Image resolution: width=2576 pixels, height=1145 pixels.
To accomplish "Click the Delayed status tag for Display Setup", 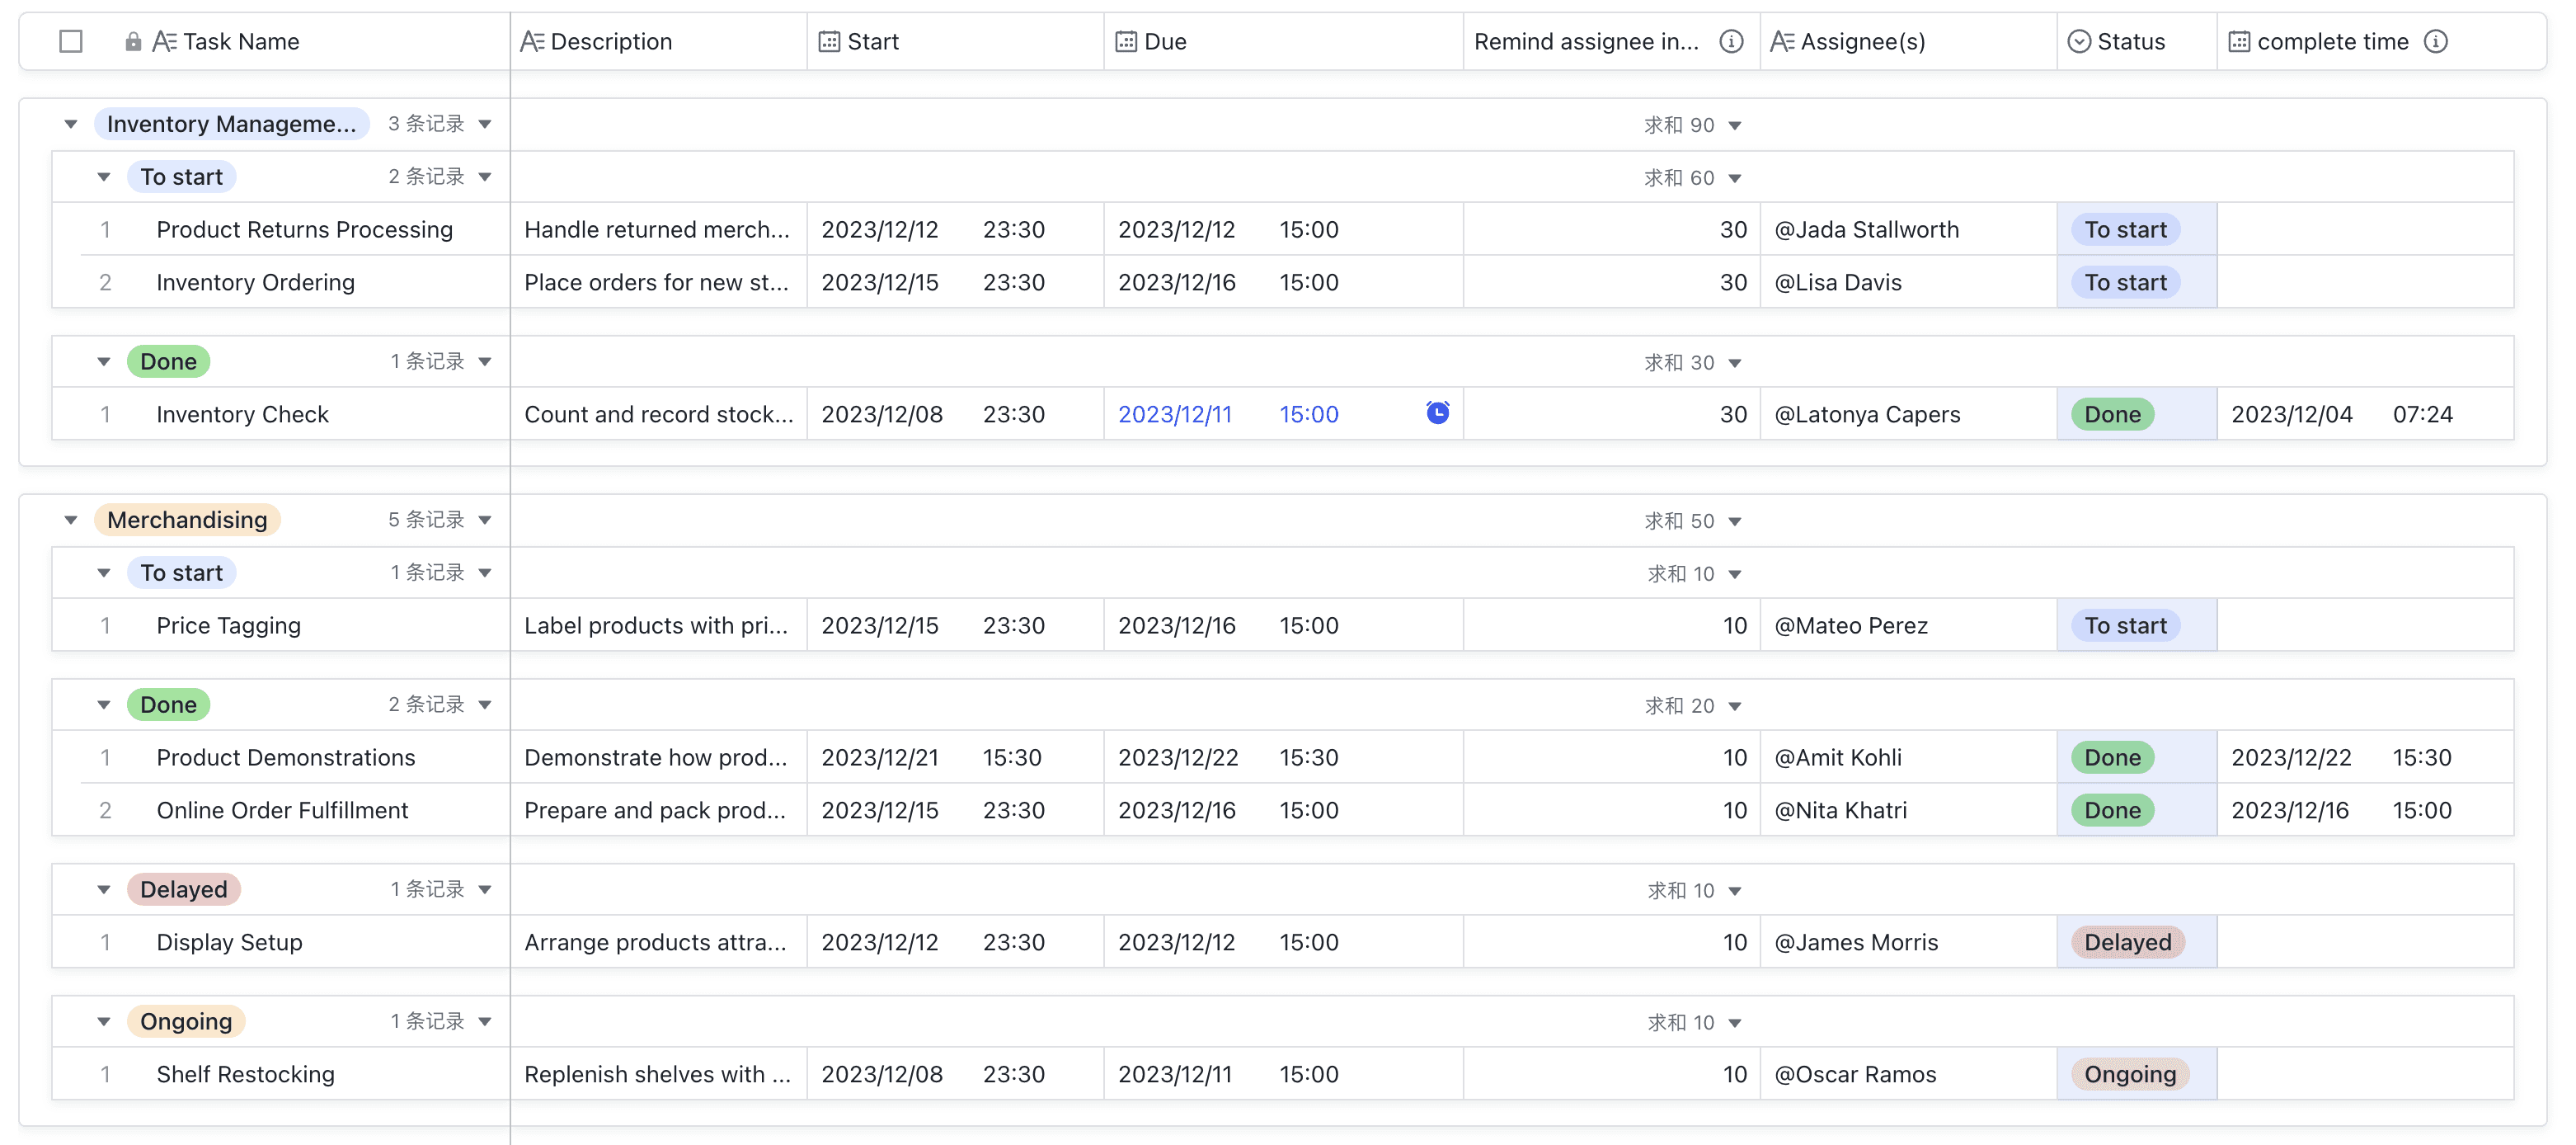I will point(2127,942).
